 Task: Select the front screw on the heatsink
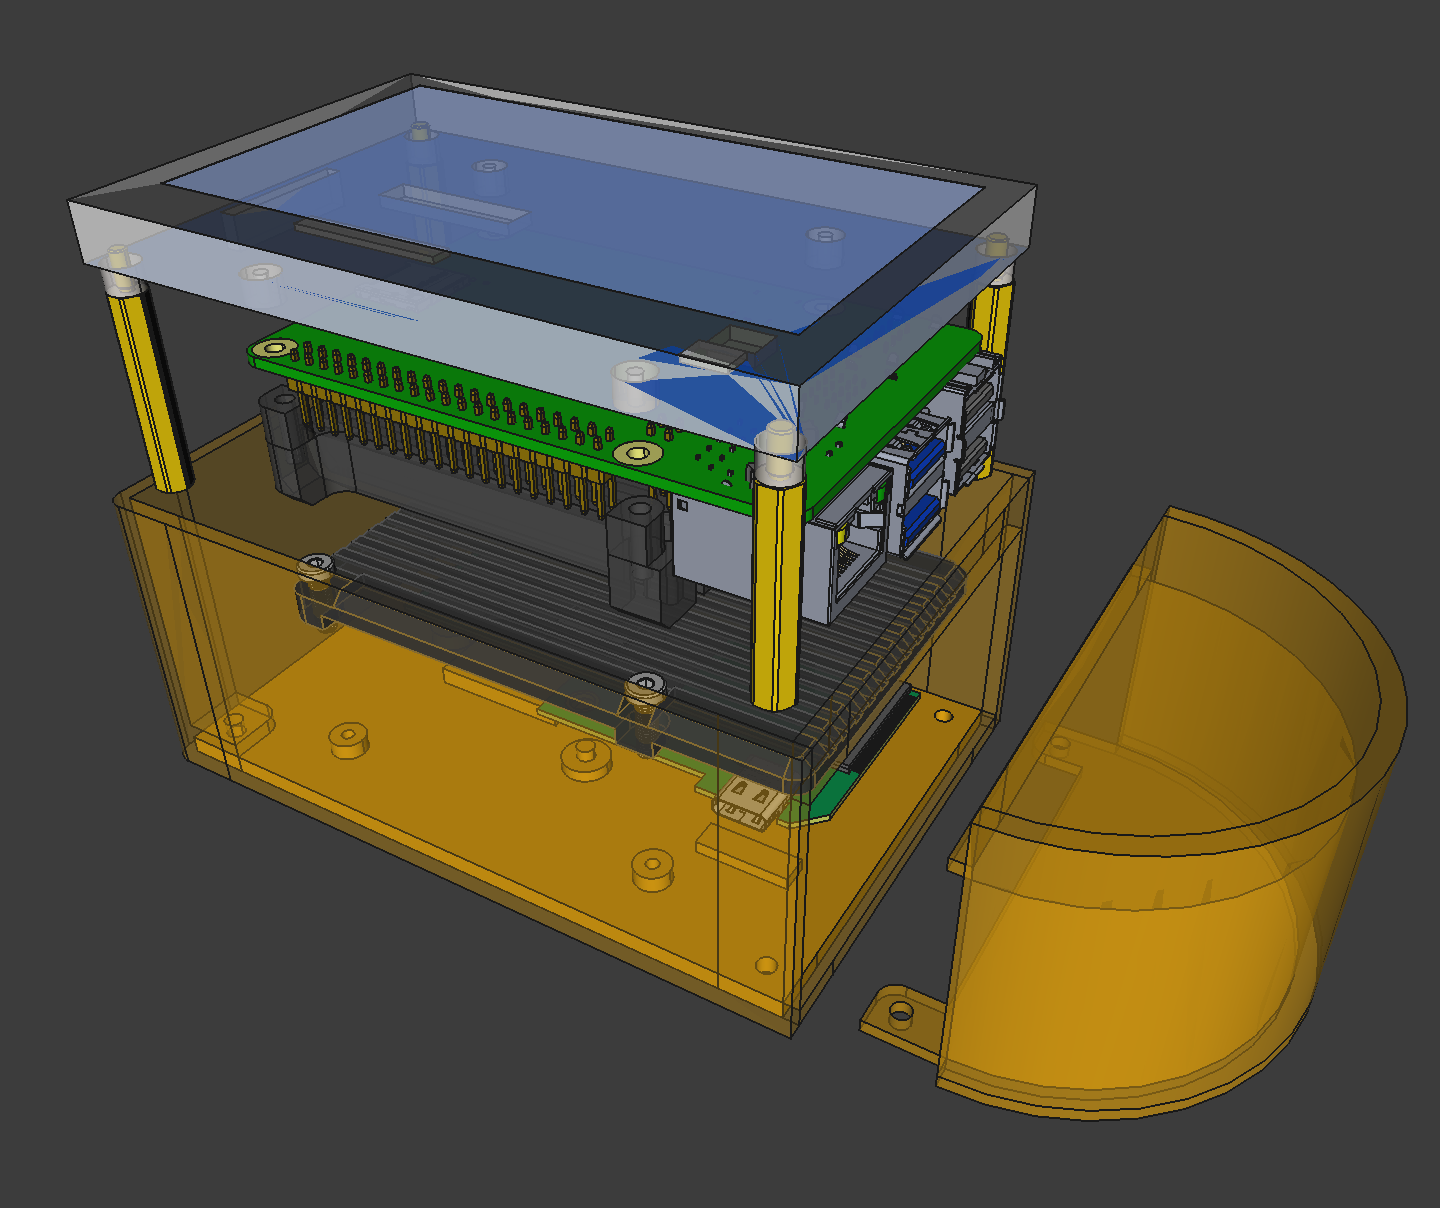tap(645, 690)
